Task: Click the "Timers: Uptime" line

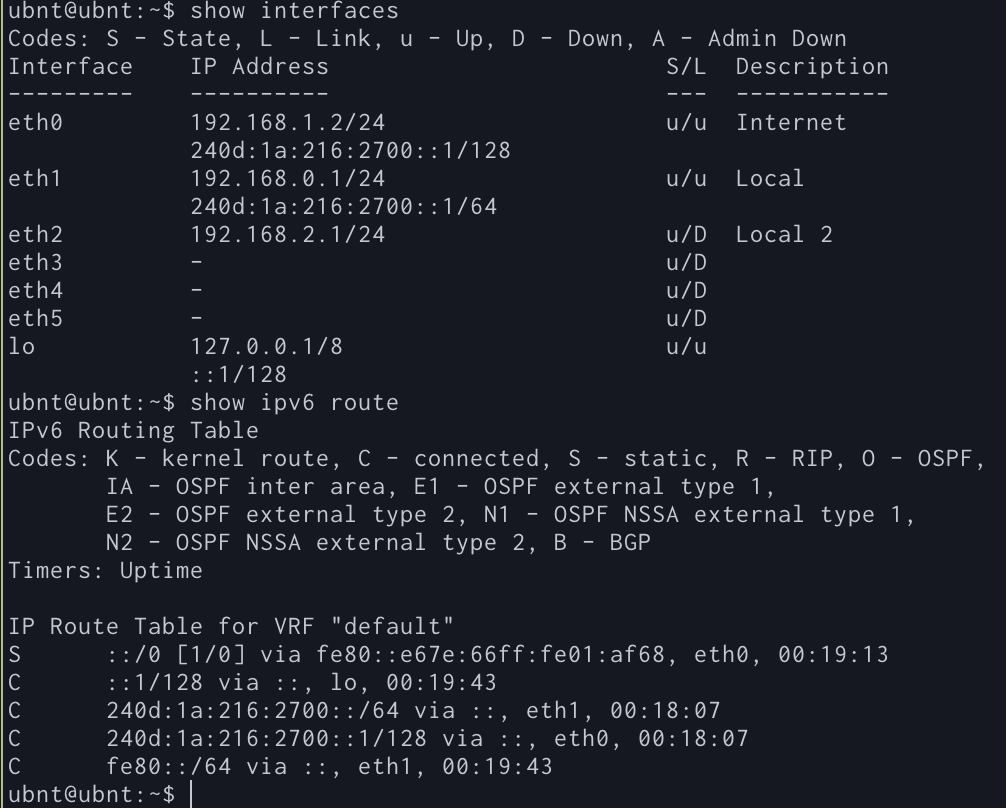Action: (106, 570)
